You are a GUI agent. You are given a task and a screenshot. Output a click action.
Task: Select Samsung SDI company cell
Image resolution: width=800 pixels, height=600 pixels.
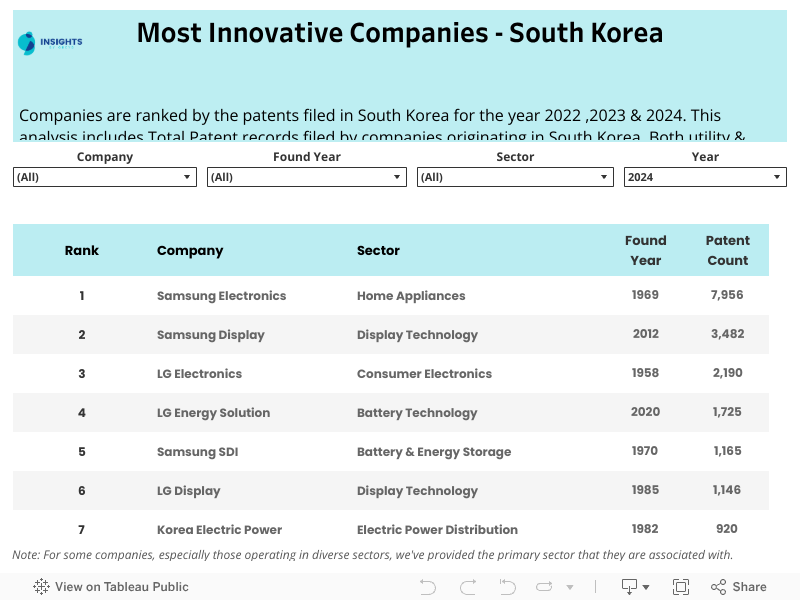pyautogui.click(x=197, y=452)
